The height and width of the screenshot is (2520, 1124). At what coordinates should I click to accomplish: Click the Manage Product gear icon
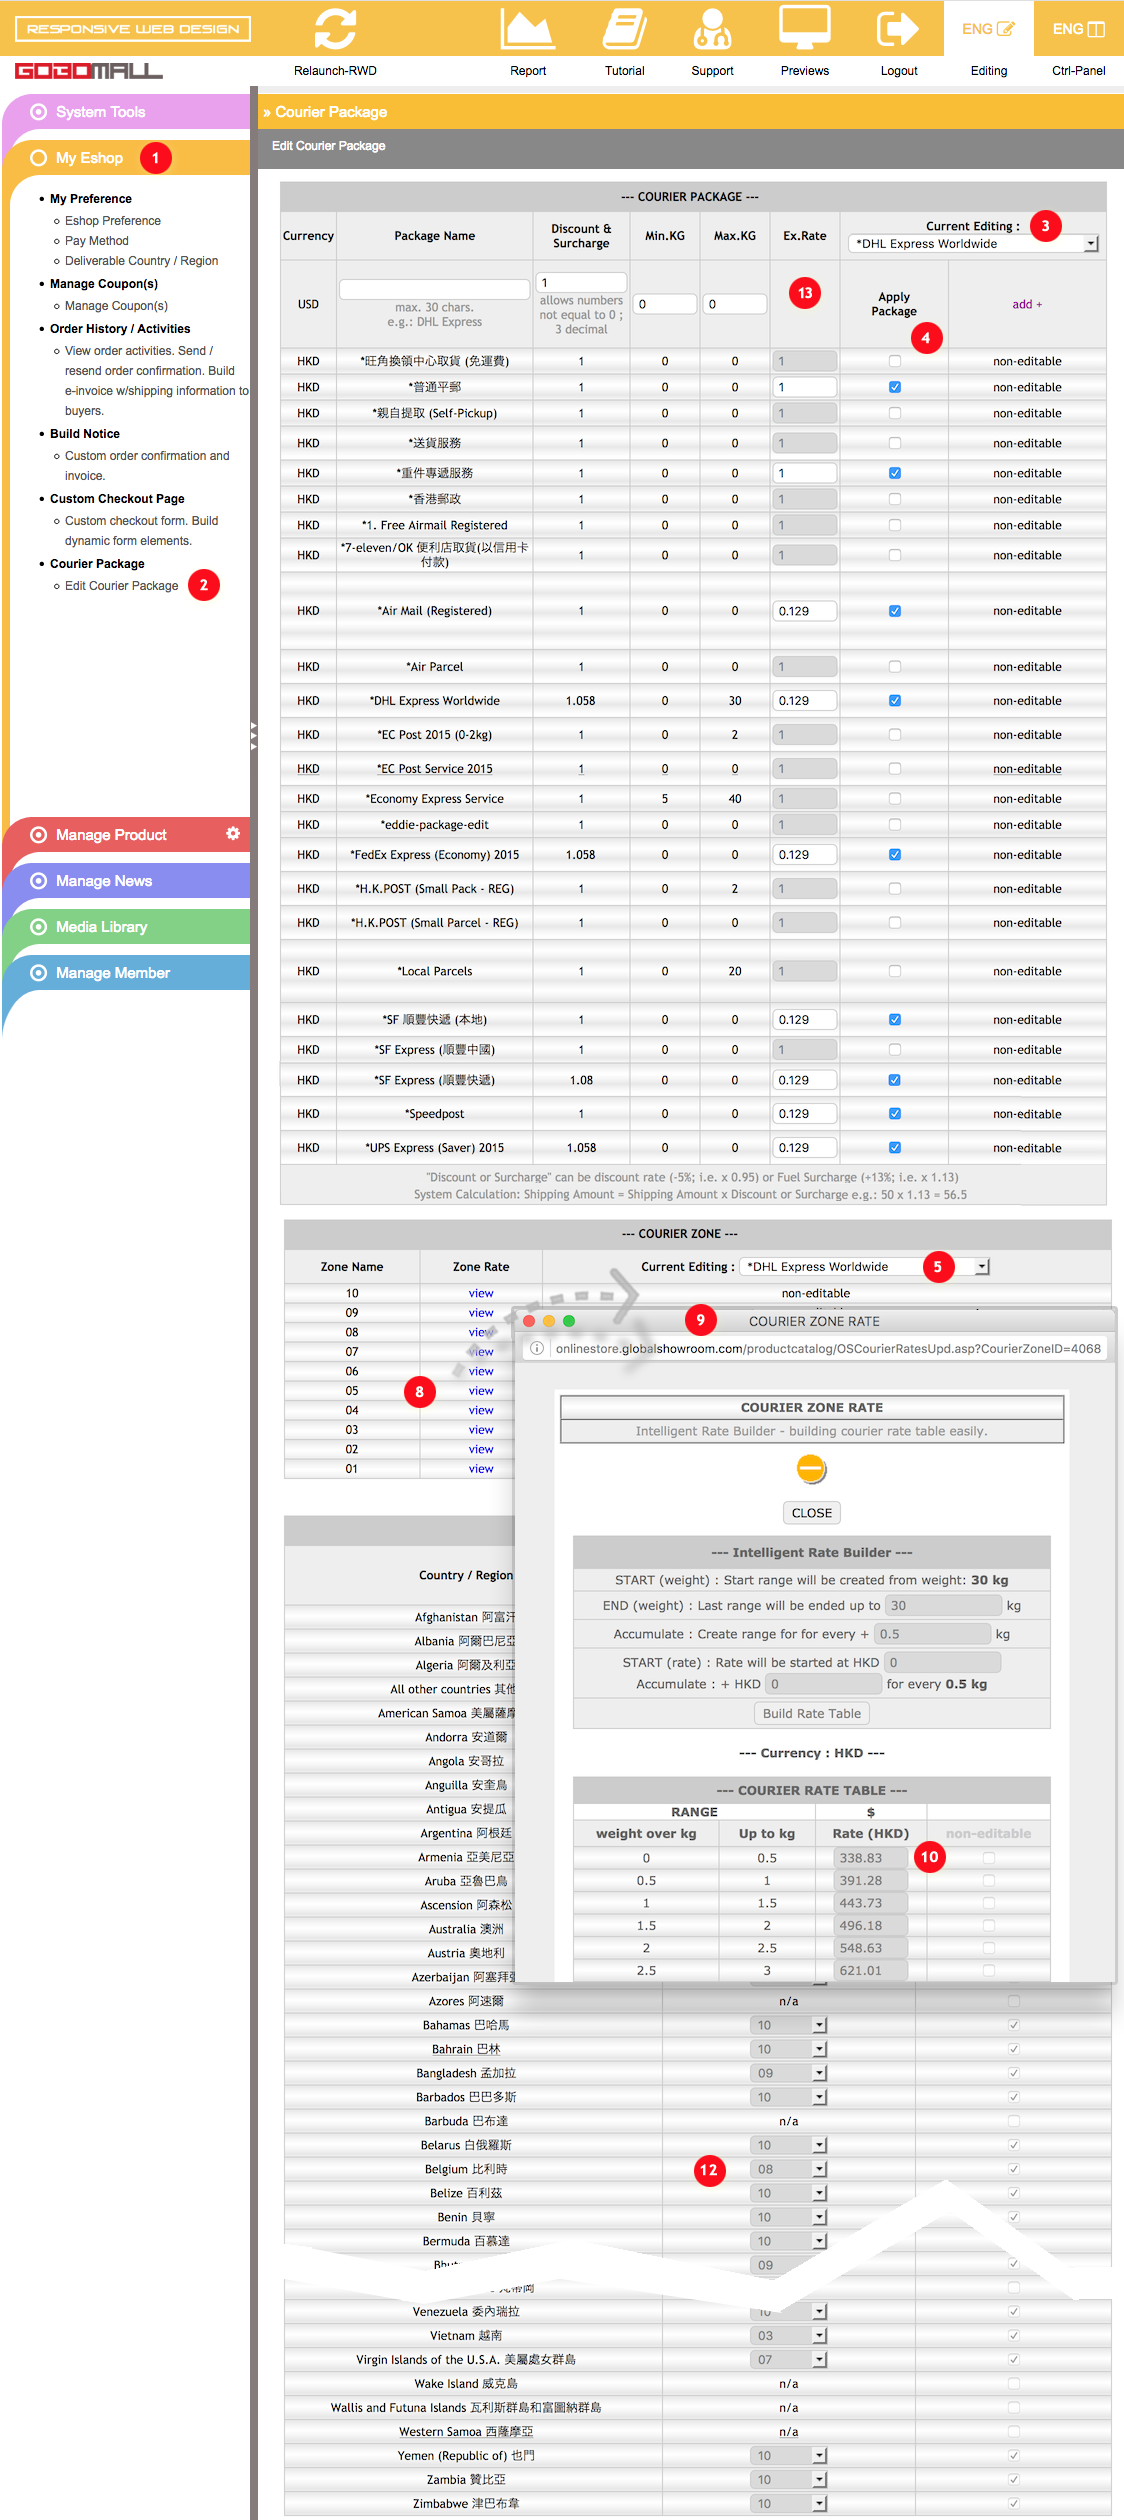pyautogui.click(x=233, y=833)
